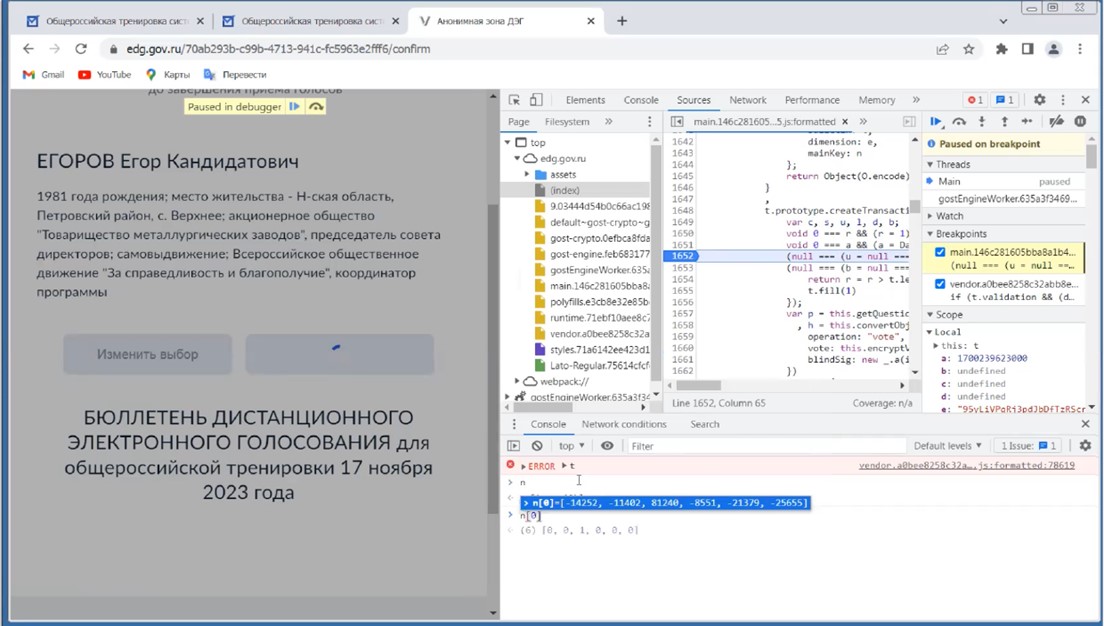The height and width of the screenshot is (626, 1104).
Task: Step over next function call
Action: pos(959,122)
